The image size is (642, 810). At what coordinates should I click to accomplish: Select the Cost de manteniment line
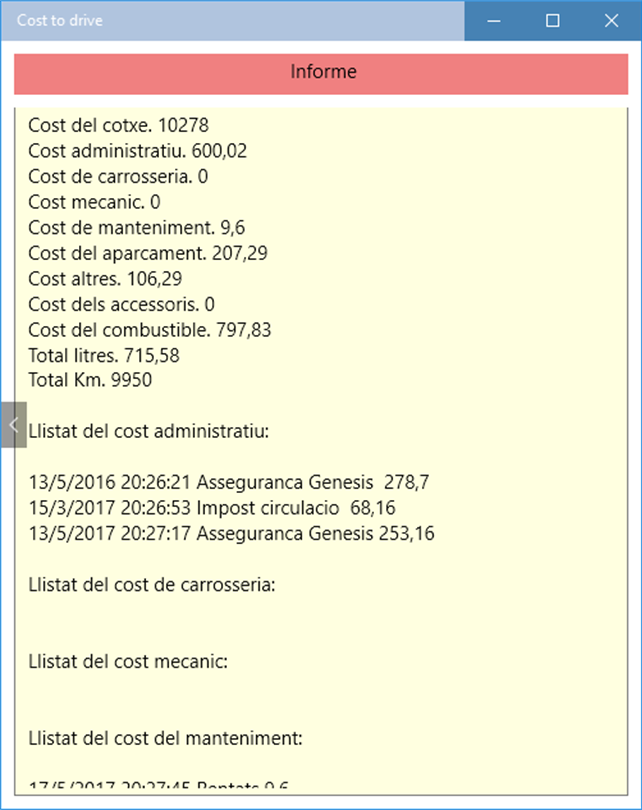click(x=136, y=228)
